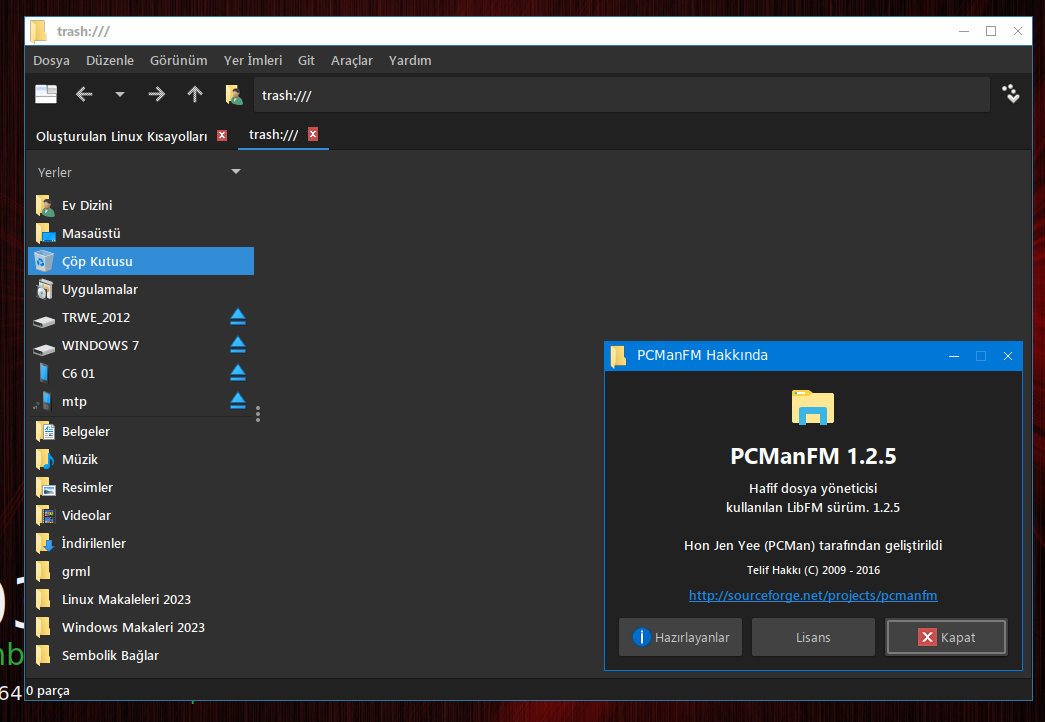Click the side pane splitter handle dots
Viewport: 1045px width, 722px height.
[x=258, y=414]
